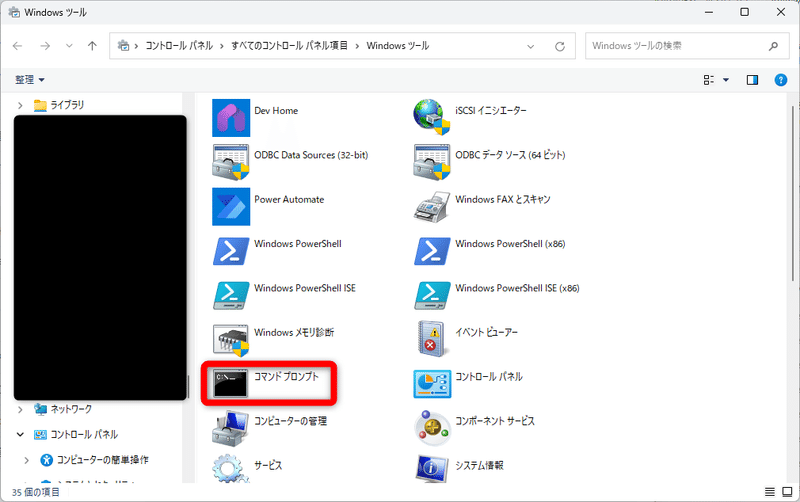Click the システム情報 label text

coord(479,465)
